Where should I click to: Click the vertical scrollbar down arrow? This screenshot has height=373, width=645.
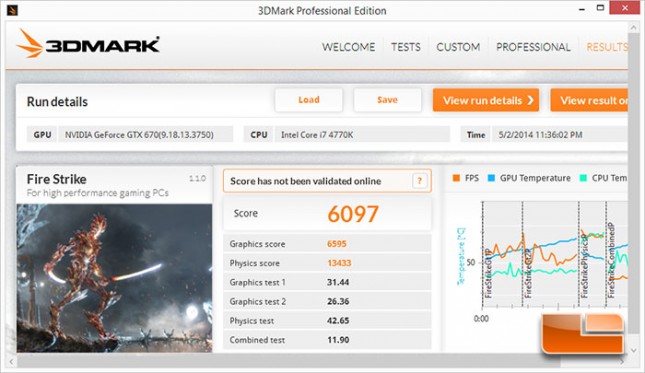pyautogui.click(x=633, y=350)
